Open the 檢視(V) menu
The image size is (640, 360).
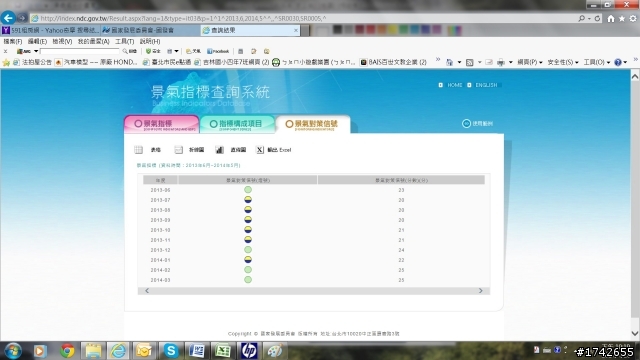pos(62,41)
